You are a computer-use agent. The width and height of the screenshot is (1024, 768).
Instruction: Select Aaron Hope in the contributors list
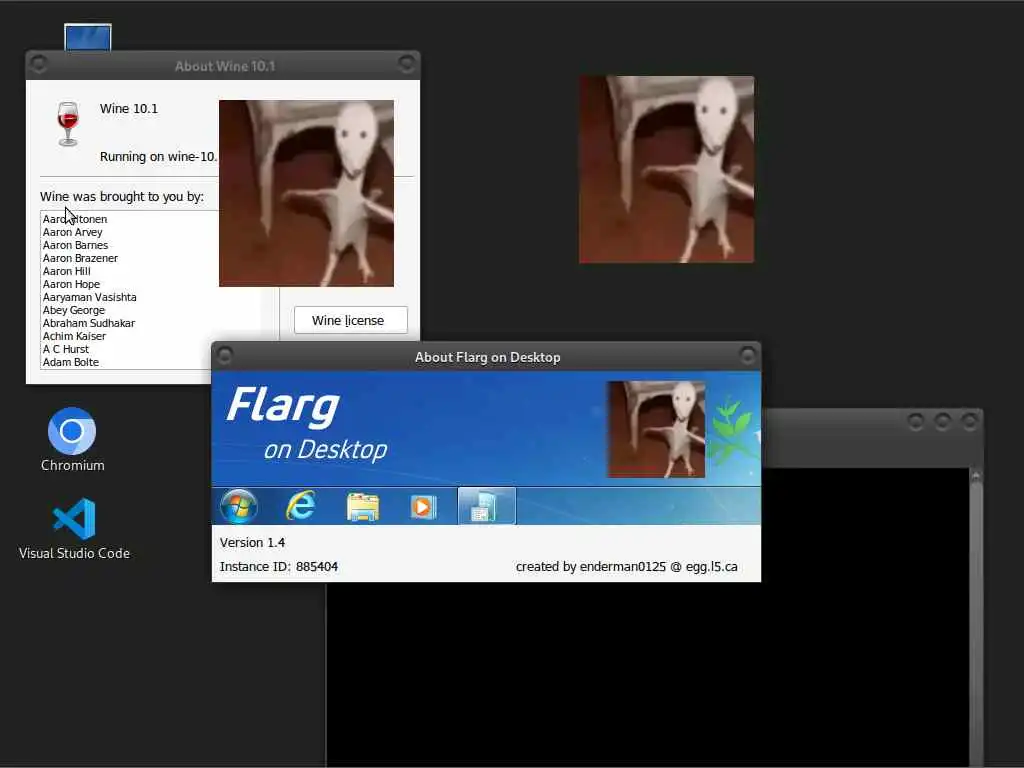pyautogui.click(x=71, y=284)
